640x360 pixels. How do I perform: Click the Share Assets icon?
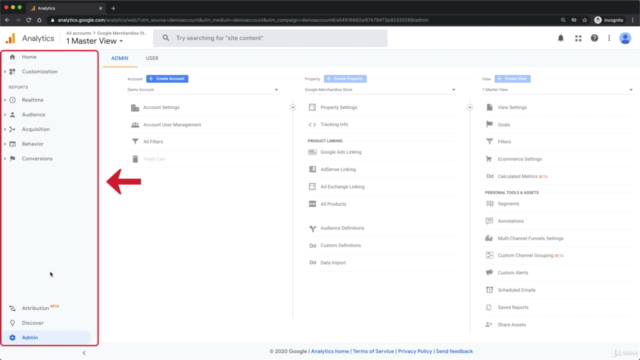[489, 324]
